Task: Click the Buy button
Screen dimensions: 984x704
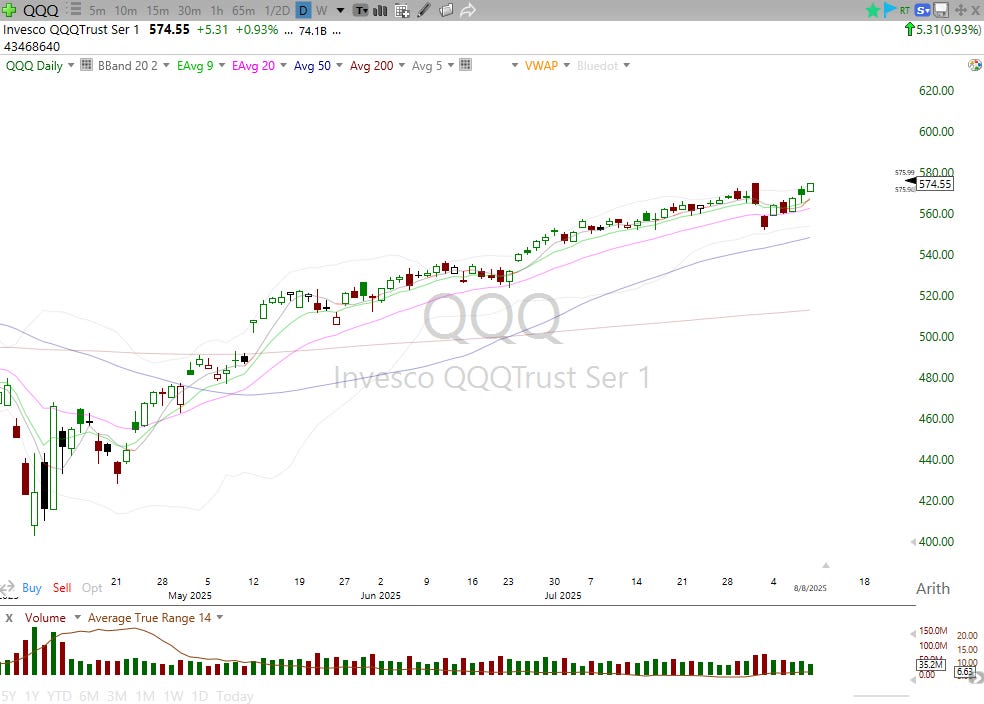Action: click(x=31, y=588)
